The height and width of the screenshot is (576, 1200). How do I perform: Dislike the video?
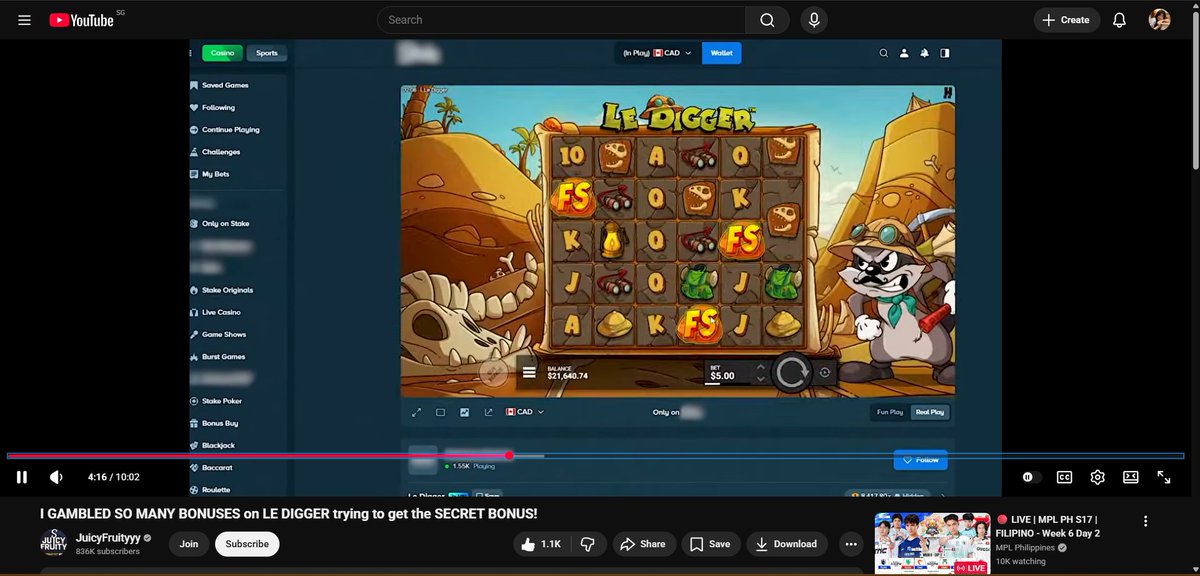point(589,544)
